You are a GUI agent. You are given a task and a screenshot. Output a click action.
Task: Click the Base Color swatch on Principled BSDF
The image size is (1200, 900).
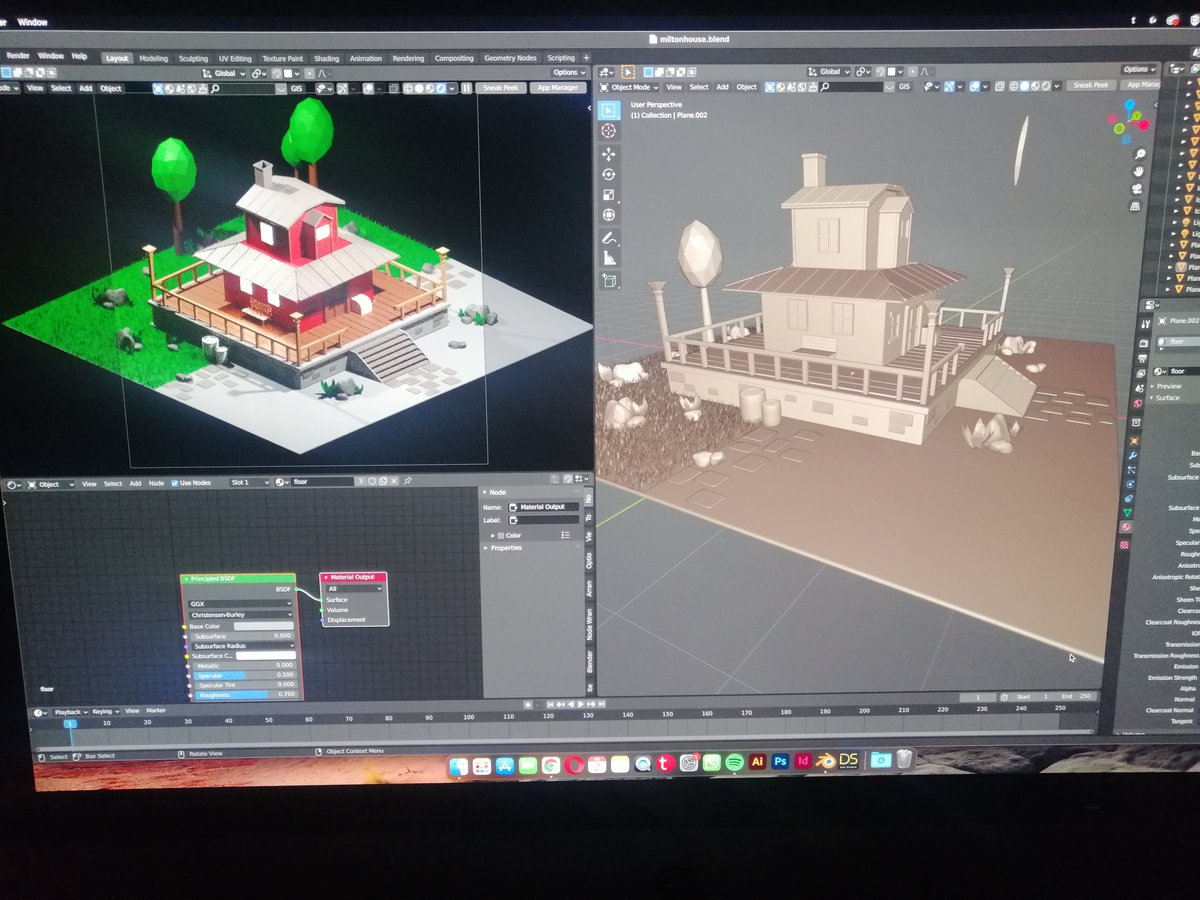264,626
